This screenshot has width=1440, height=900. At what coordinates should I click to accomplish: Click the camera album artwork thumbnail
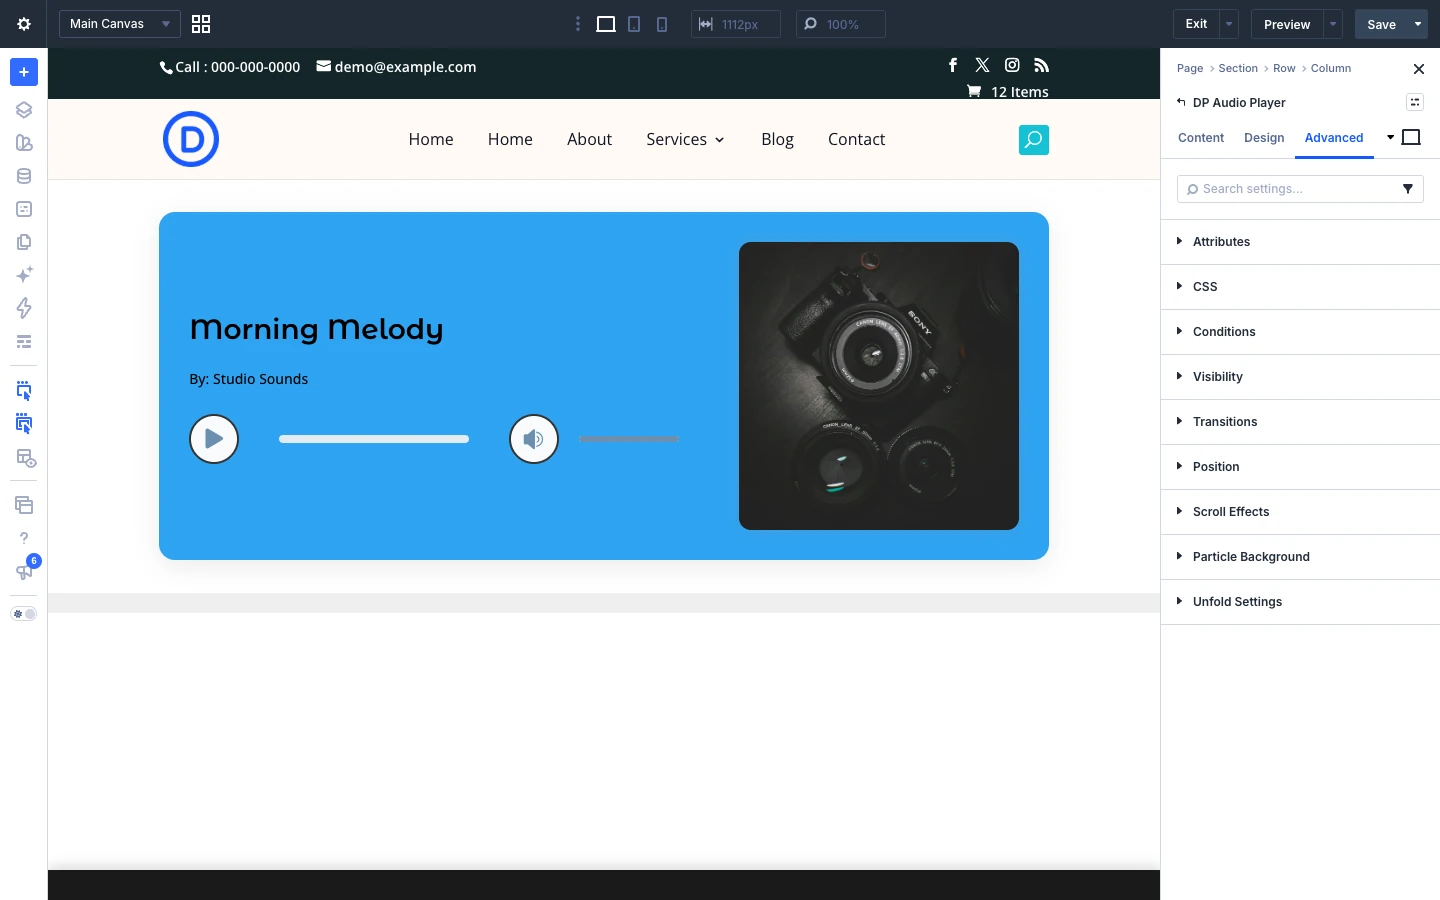pyautogui.click(x=879, y=386)
